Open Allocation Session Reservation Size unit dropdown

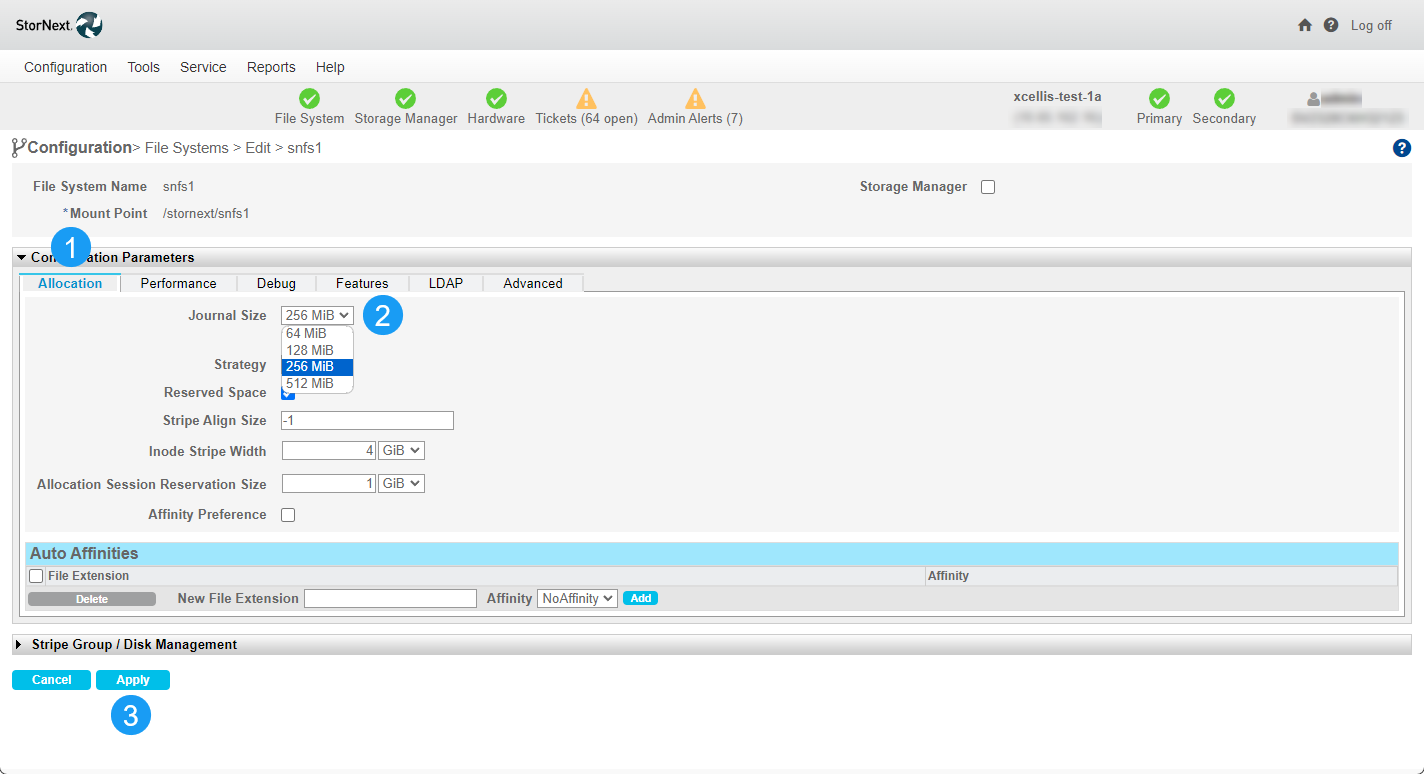401,484
